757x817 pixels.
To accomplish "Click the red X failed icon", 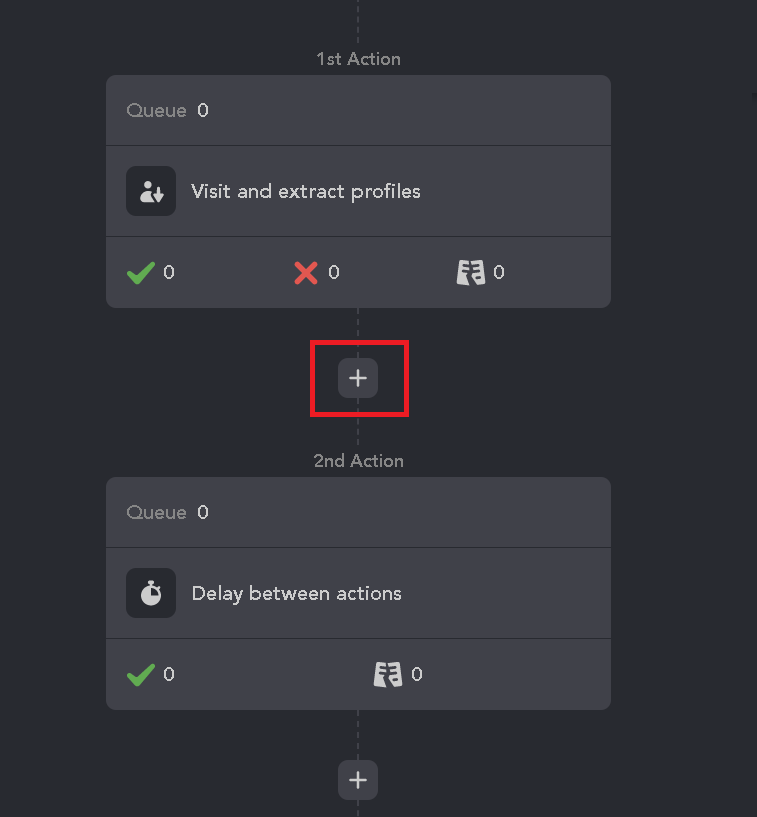I will 306,273.
